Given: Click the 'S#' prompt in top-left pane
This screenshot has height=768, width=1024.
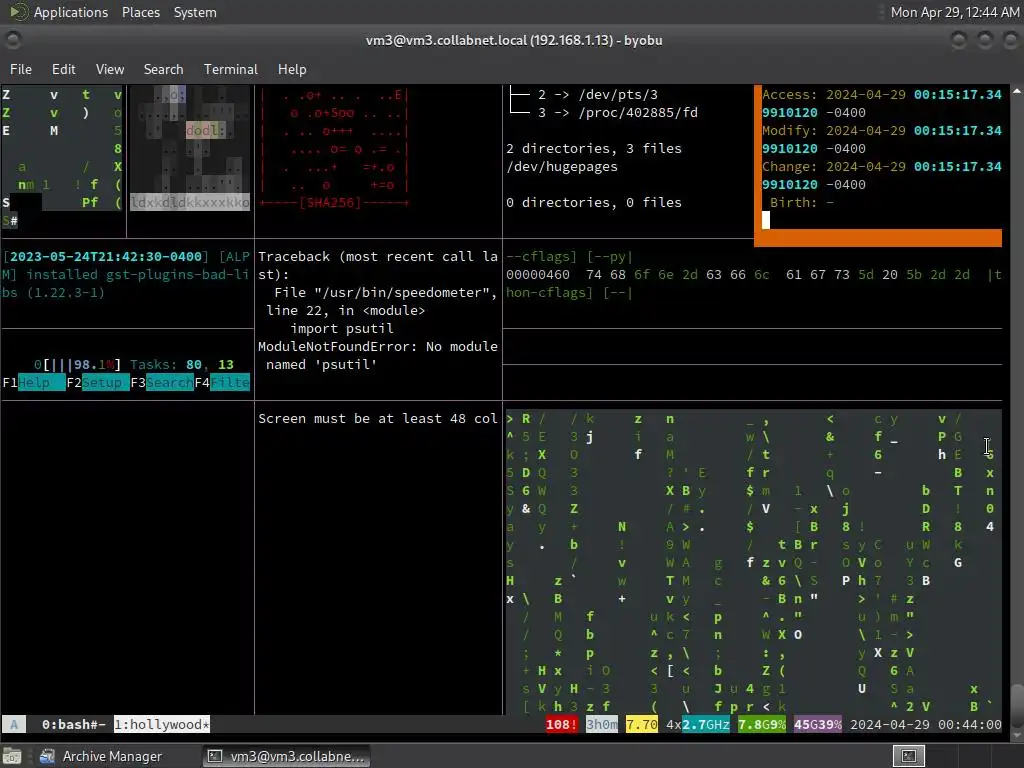Looking at the screenshot, I should click(10, 221).
